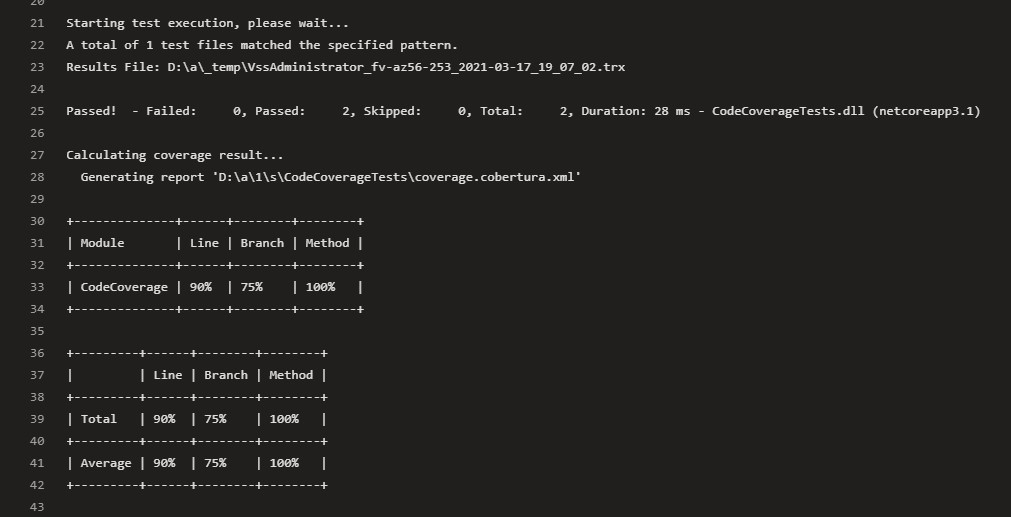Select line number 25 of the log
Screen dimensions: 1011x517
pyautogui.click(x=38, y=111)
